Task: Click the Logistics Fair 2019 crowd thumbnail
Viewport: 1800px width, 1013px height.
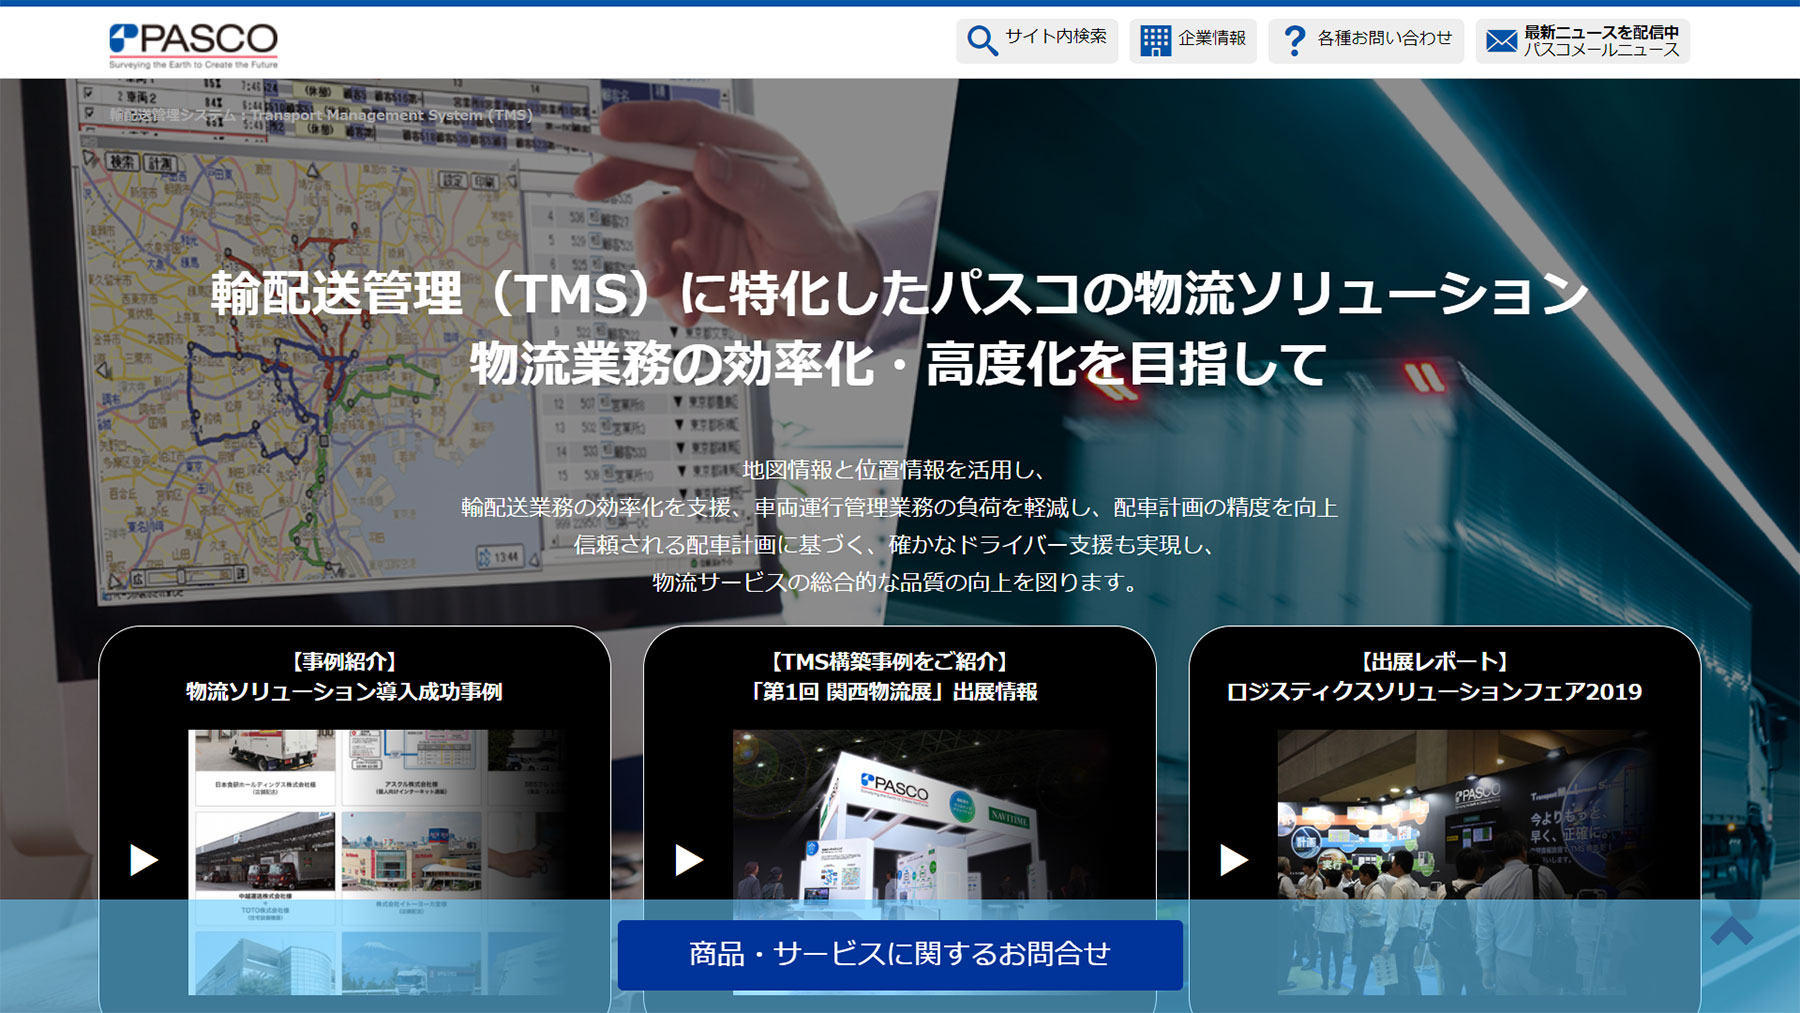Action: click(x=1468, y=862)
